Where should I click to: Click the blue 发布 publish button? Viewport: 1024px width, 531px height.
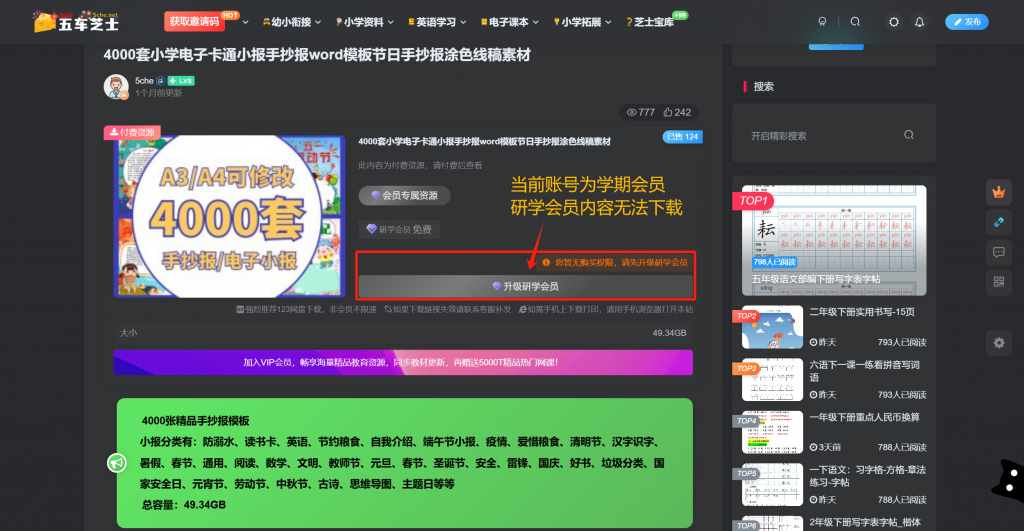tap(967, 22)
